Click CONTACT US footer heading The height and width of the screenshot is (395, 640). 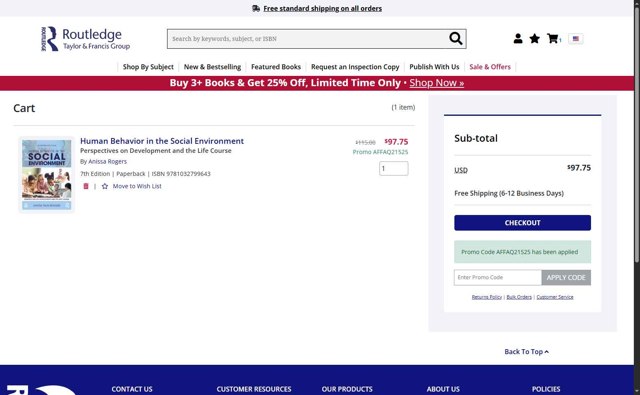pyautogui.click(x=132, y=389)
